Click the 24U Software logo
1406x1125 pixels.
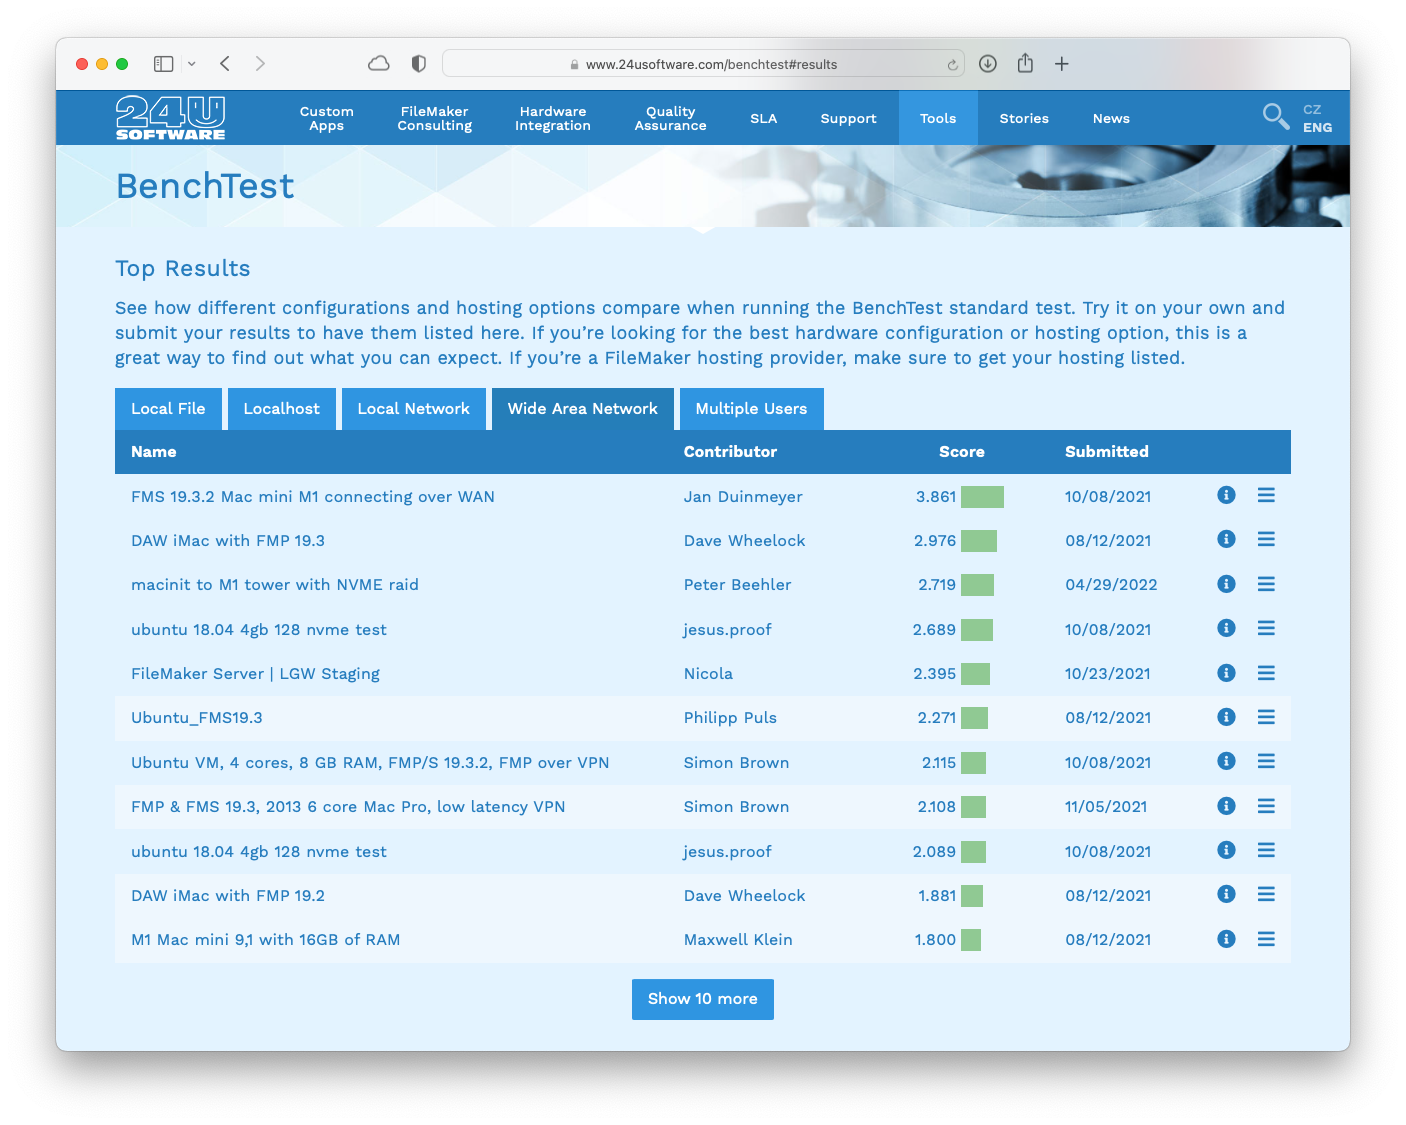171,117
